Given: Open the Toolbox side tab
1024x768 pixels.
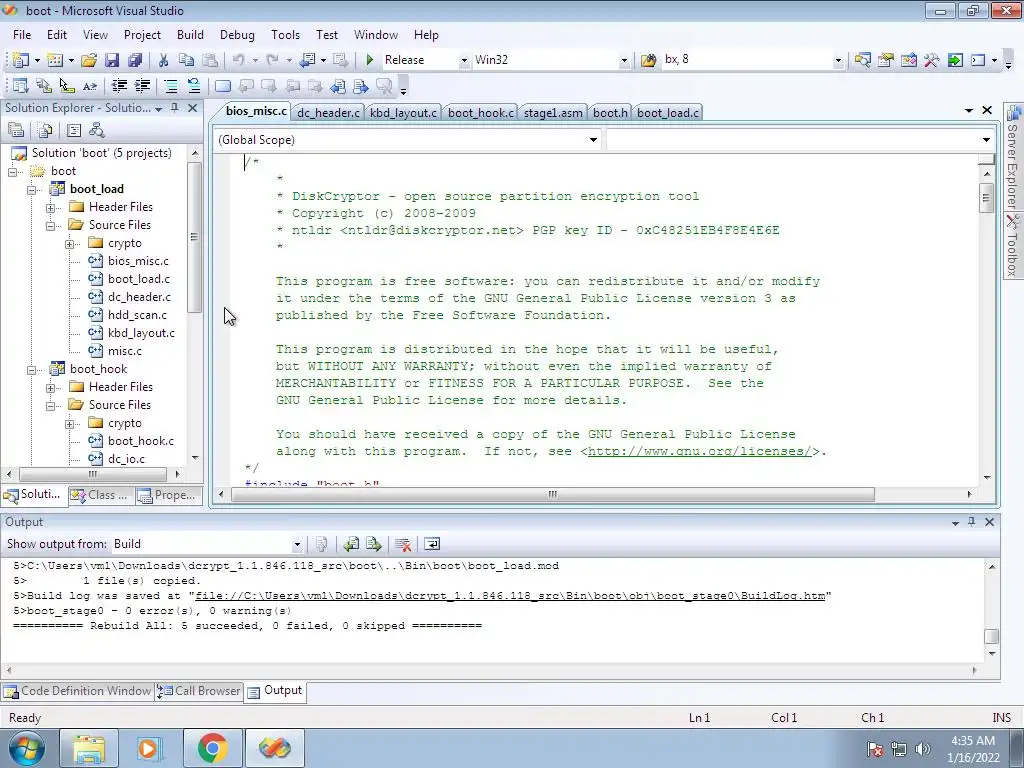Looking at the screenshot, I should coord(1012,246).
